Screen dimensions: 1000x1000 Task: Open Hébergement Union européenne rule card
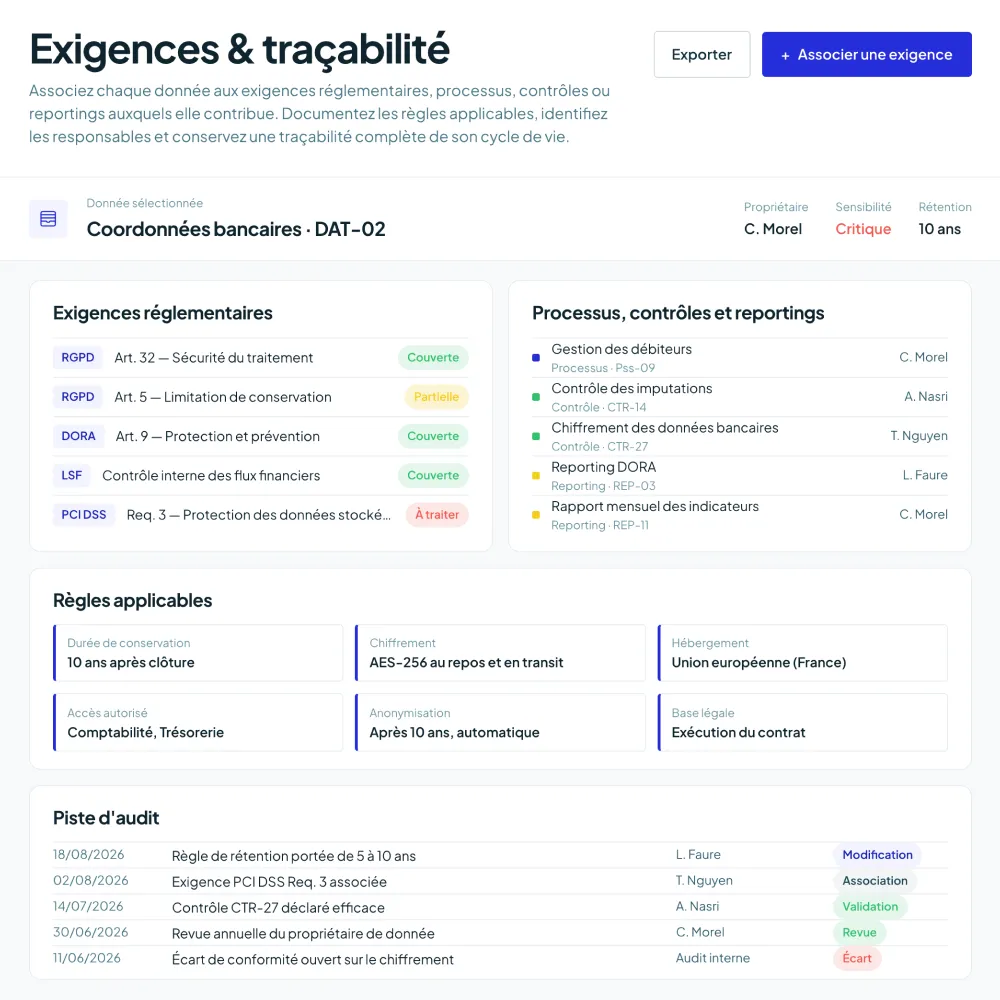[802, 653]
